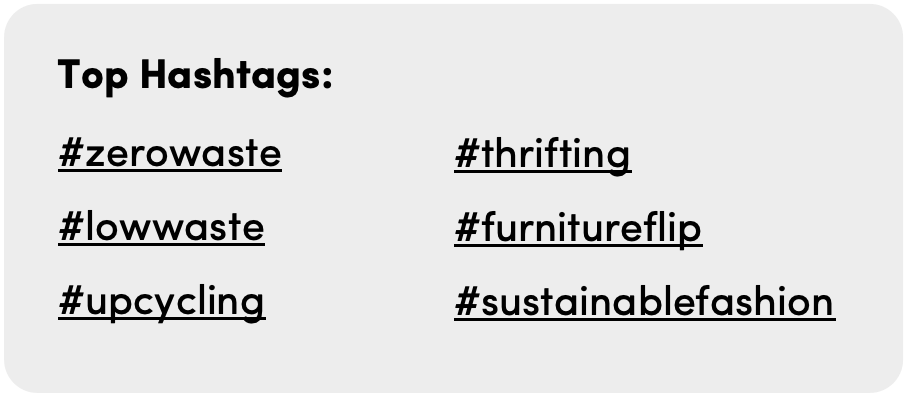Click the #lowwaste hashtag link
The image size is (907, 394).
[161, 228]
